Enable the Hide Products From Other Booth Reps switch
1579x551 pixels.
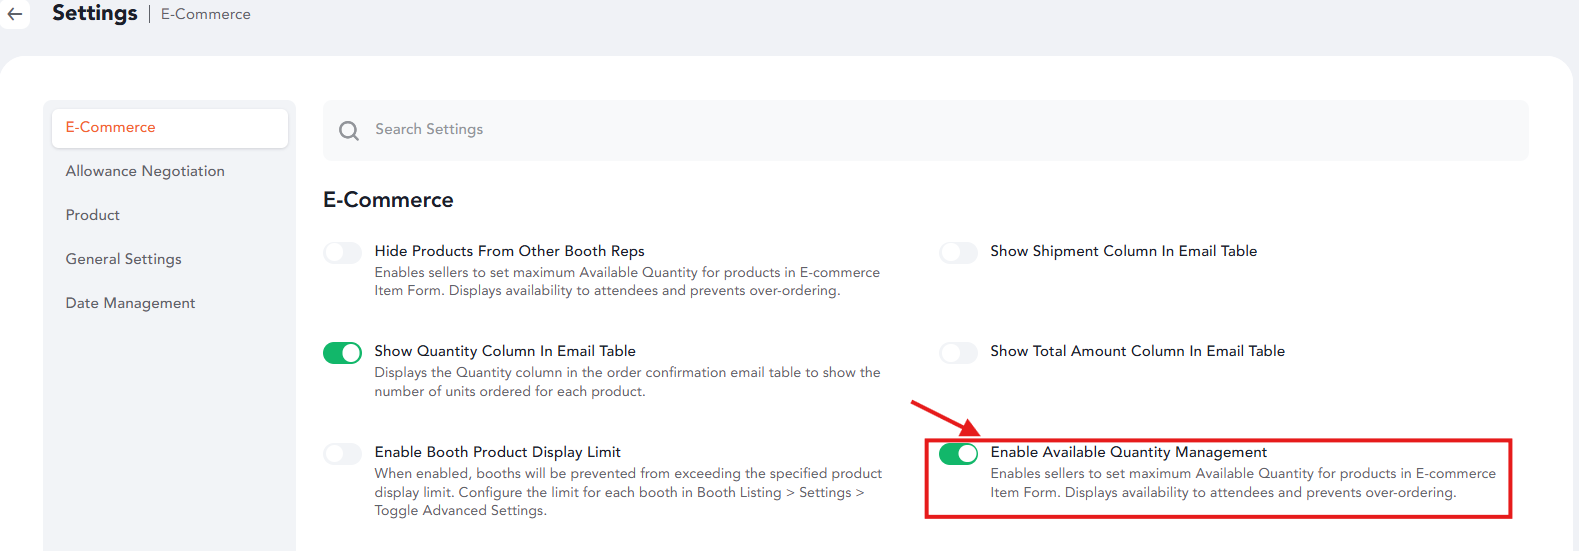(342, 252)
